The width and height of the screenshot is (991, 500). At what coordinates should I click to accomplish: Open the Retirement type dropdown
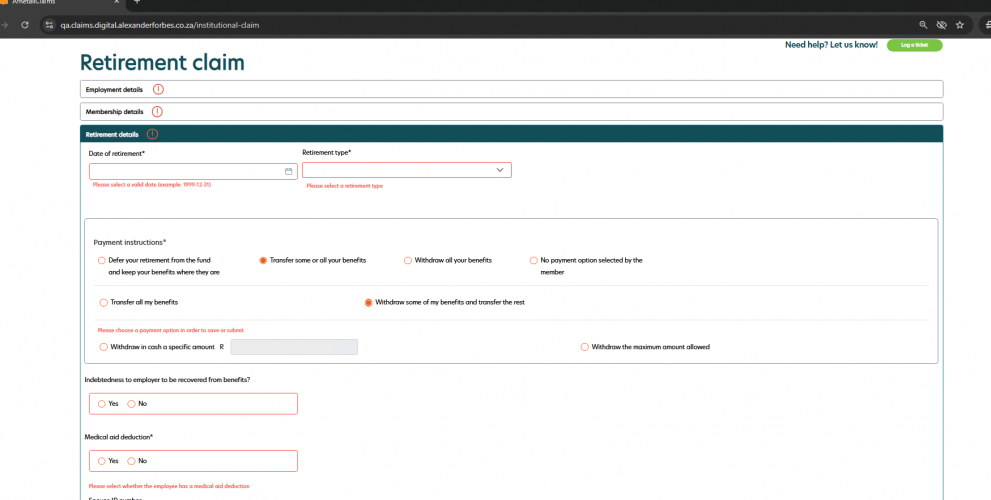[x=406, y=170]
